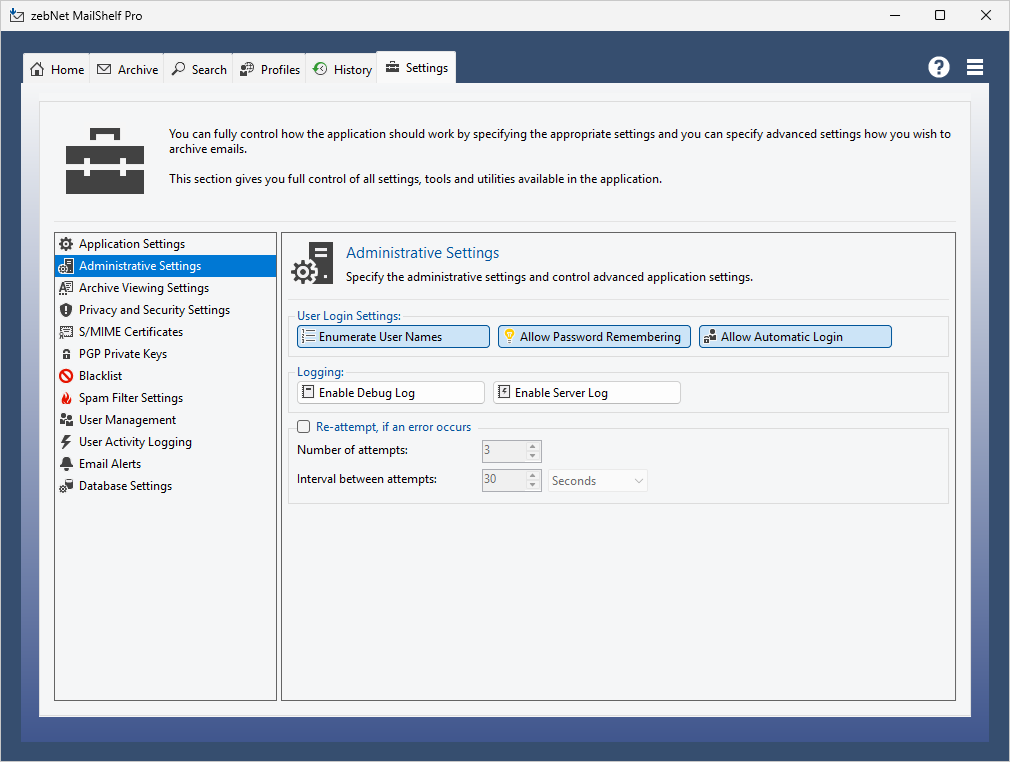Click the User Management people icon
Viewport: 1010px width, 762px height.
tap(66, 420)
